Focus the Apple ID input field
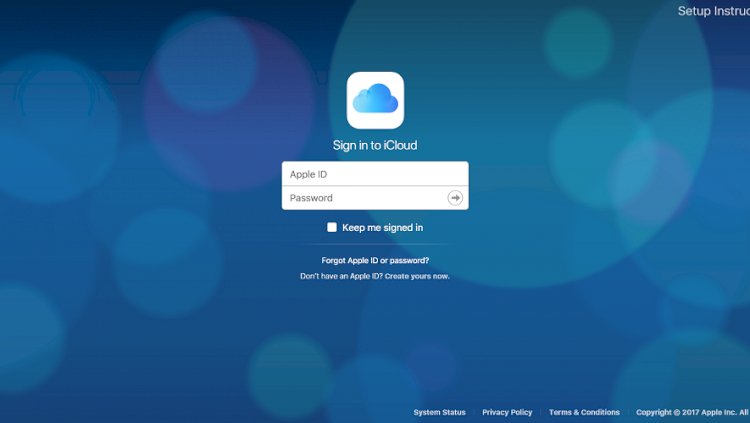750x423 pixels. coord(375,174)
